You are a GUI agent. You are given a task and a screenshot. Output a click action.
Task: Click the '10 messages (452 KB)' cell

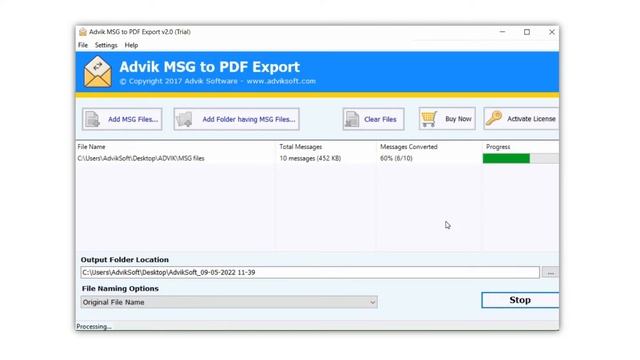310,158
